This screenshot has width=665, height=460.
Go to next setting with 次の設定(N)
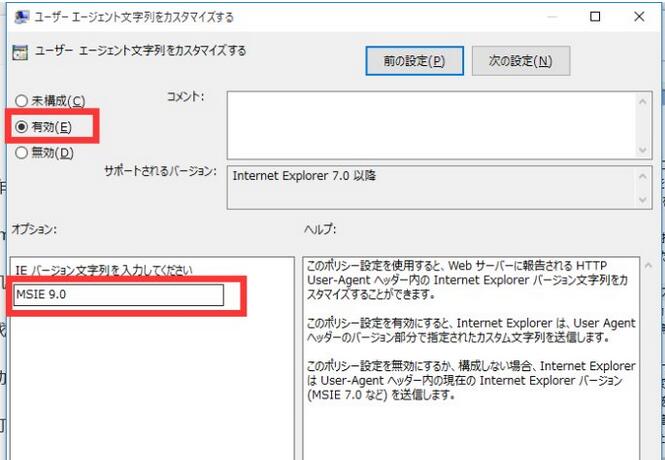coord(520,60)
